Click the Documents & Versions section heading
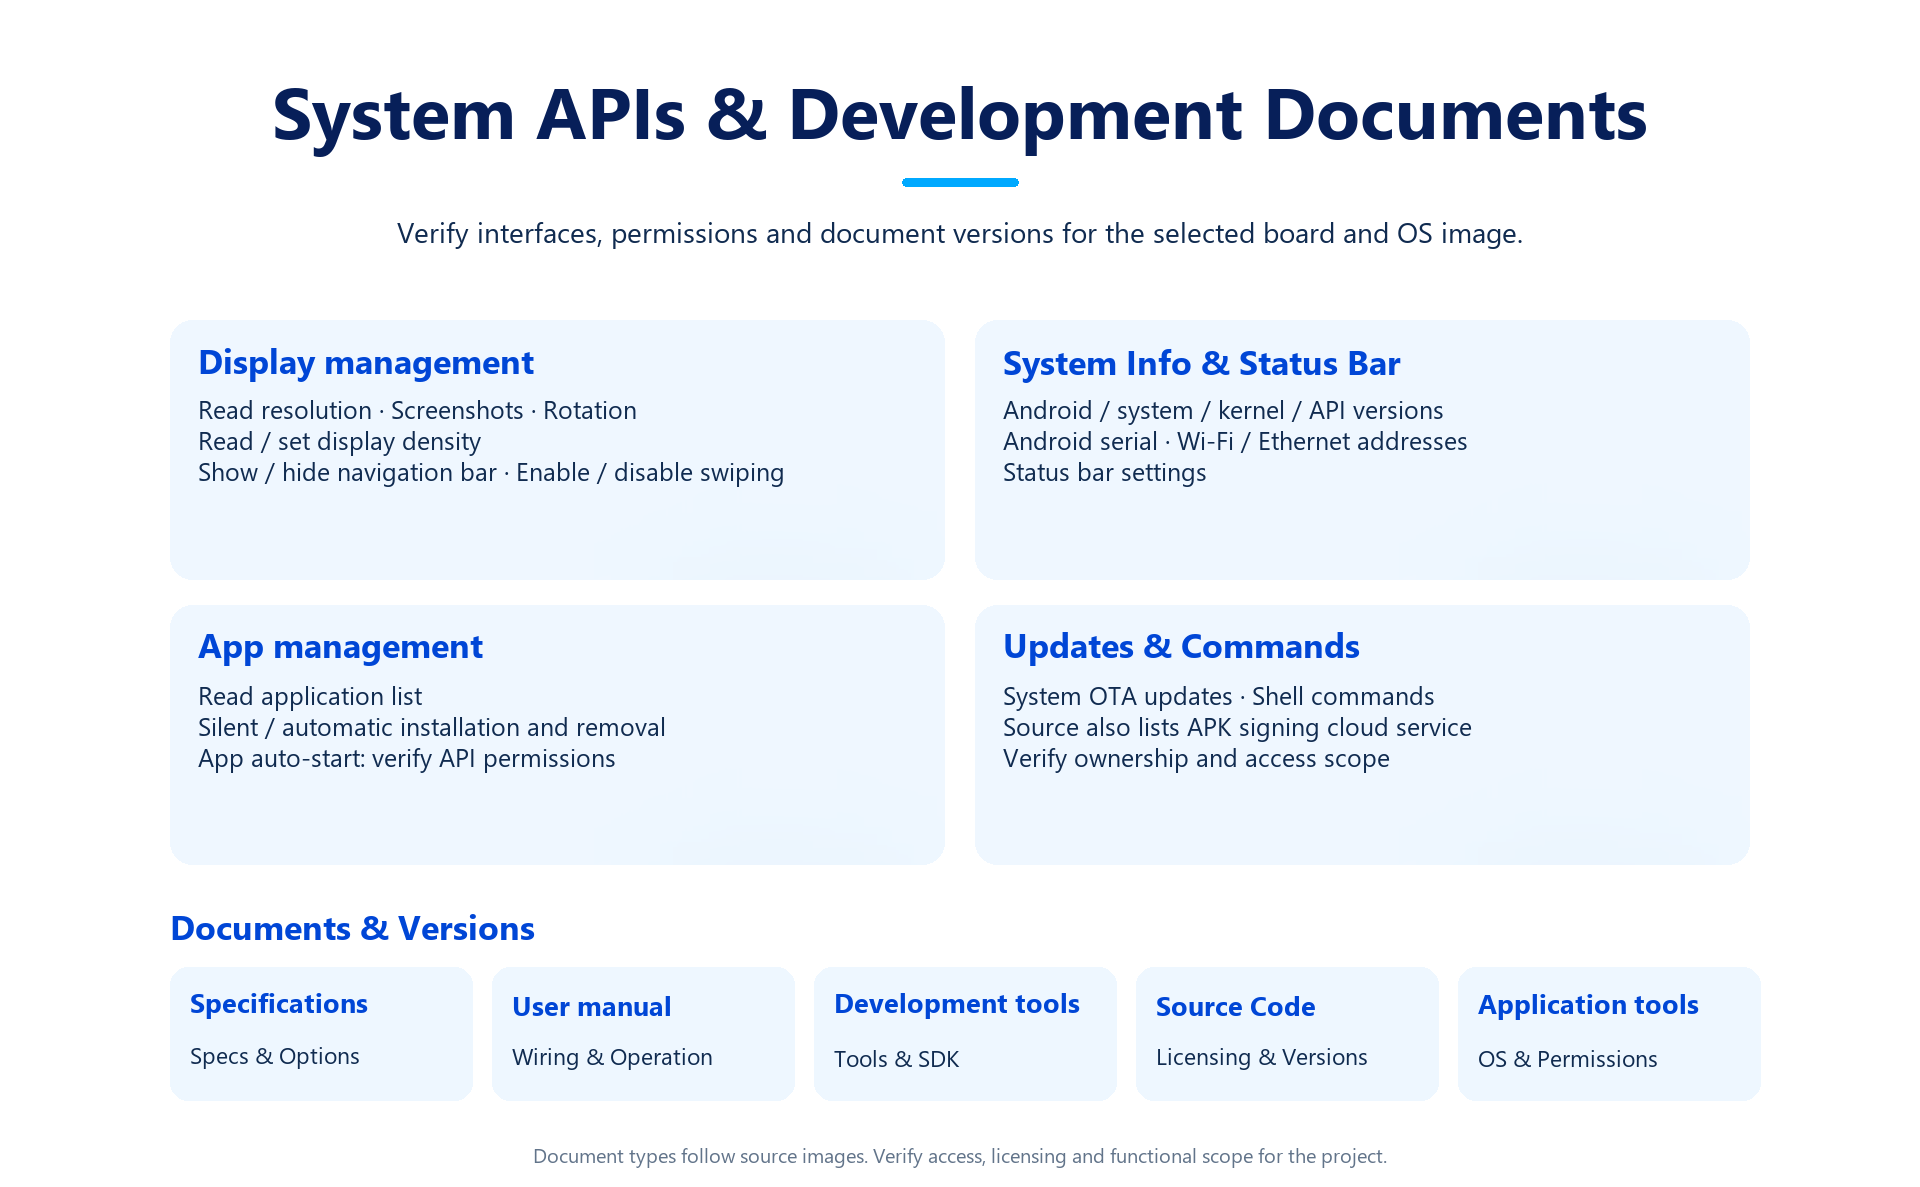This screenshot has width=1920, height=1187. click(x=352, y=929)
